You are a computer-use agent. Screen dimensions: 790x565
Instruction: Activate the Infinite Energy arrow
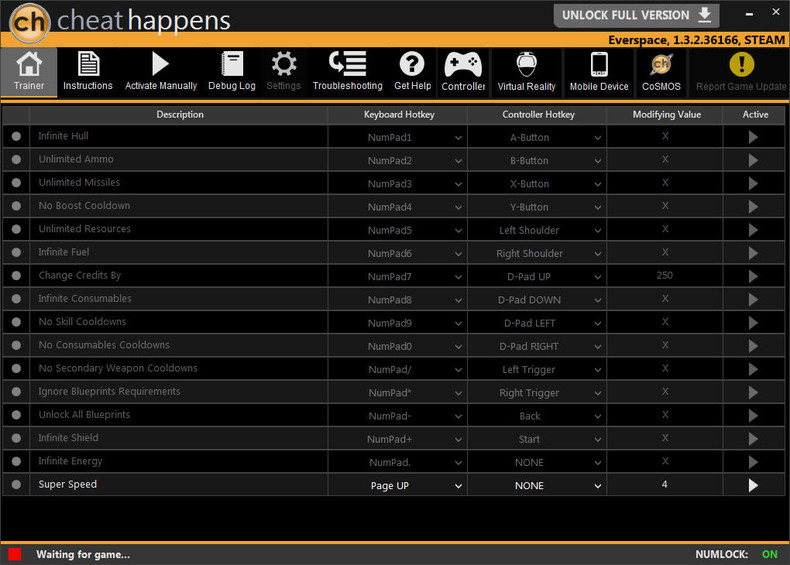tap(753, 462)
